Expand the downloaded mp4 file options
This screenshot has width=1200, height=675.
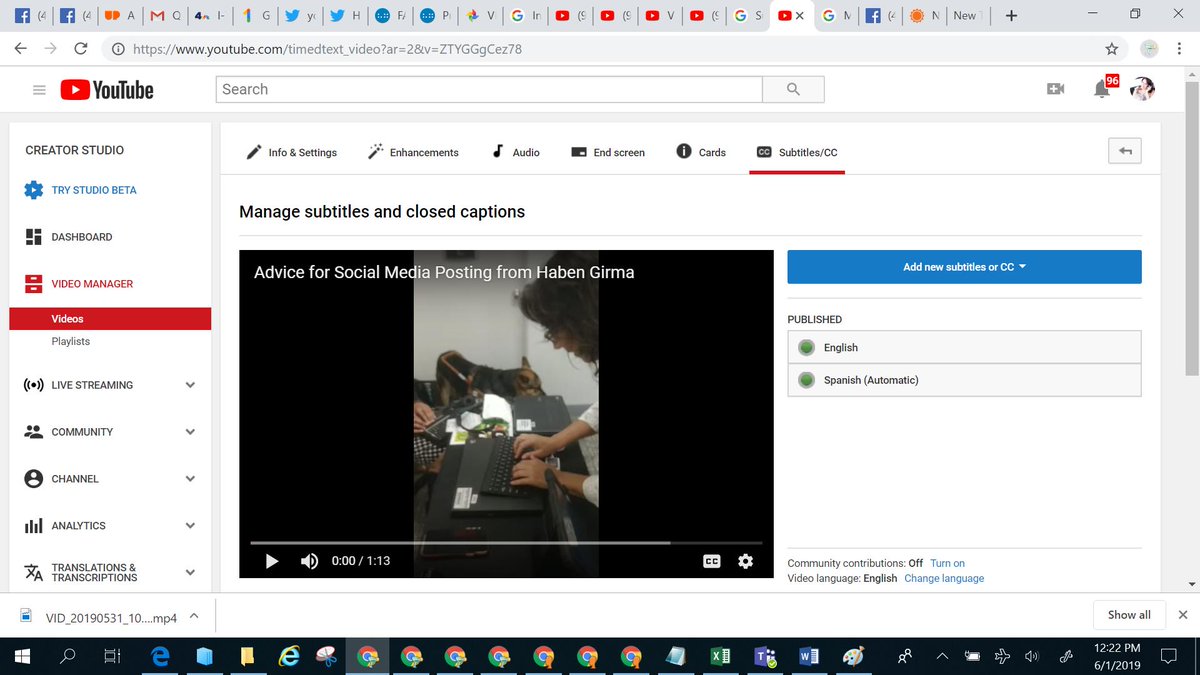(x=196, y=616)
